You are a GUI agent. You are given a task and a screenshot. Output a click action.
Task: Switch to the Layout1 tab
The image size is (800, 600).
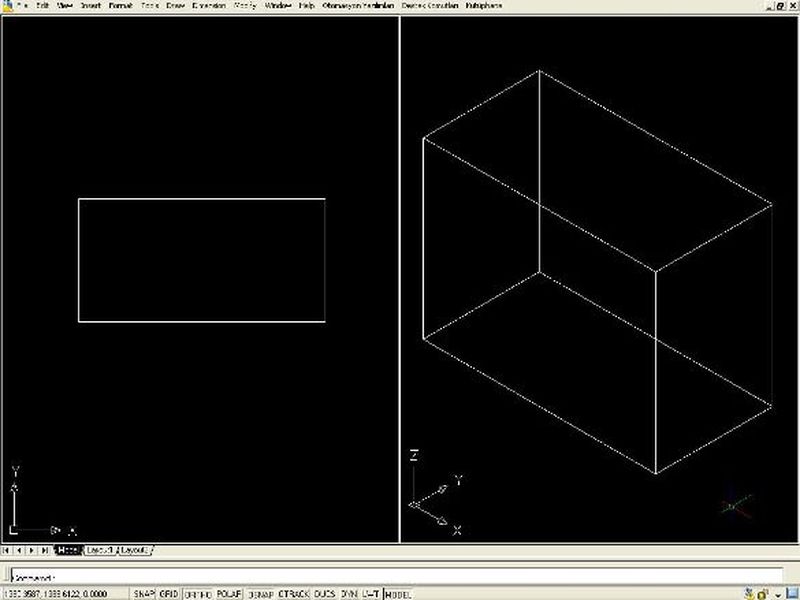coord(100,550)
